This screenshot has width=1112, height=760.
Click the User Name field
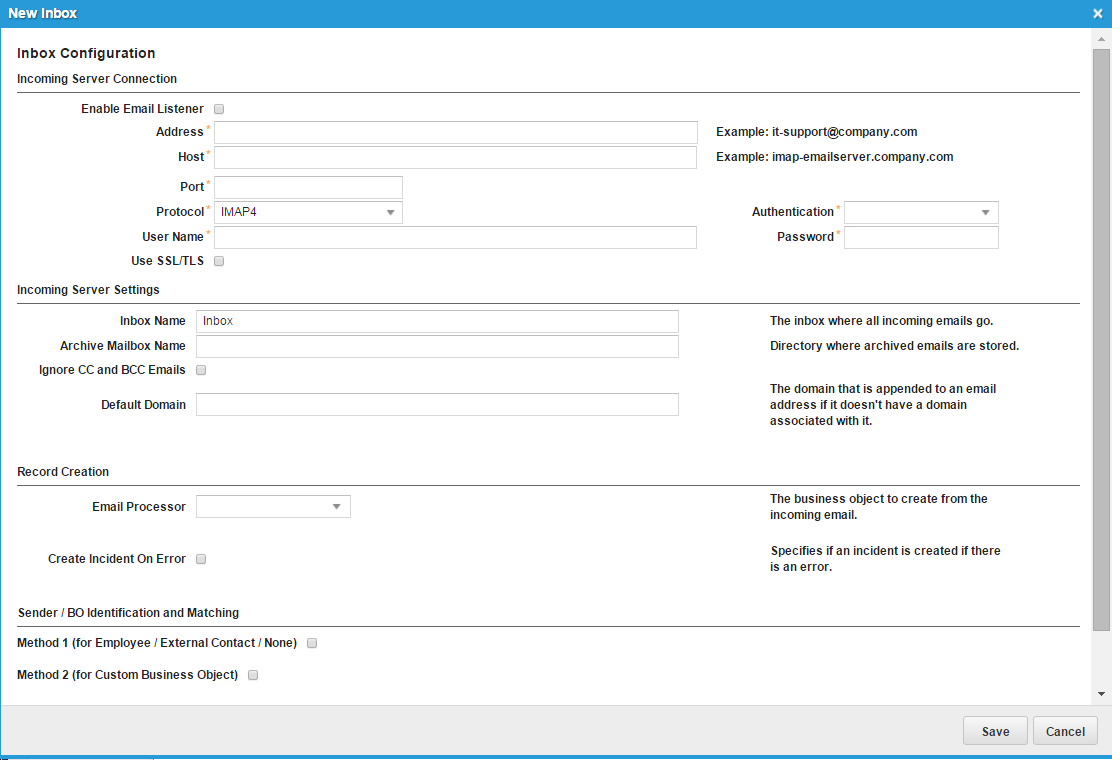pyautogui.click(x=455, y=237)
